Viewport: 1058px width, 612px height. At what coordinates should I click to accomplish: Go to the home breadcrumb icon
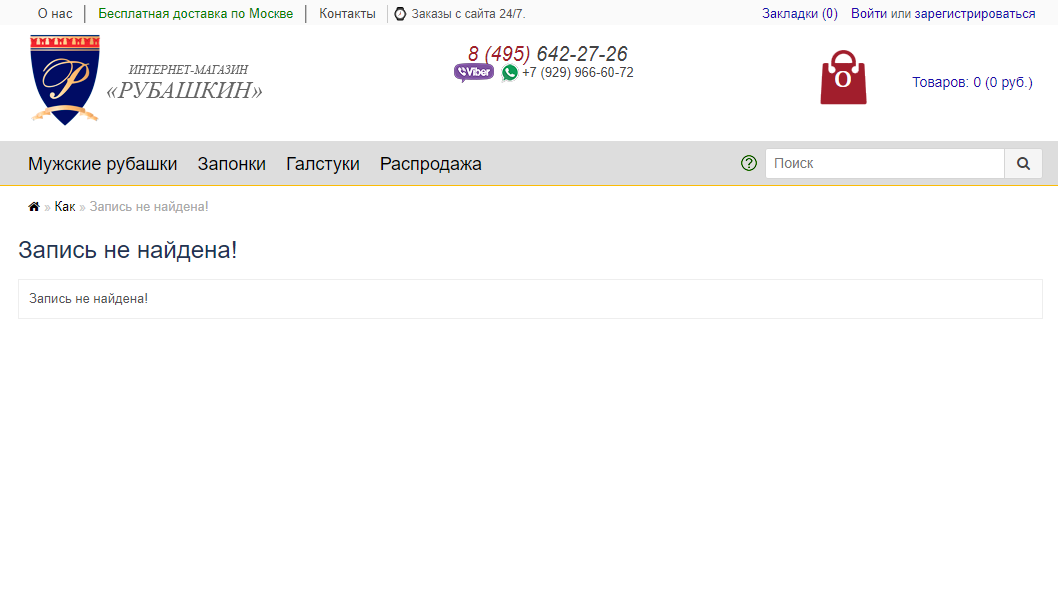tap(34, 207)
